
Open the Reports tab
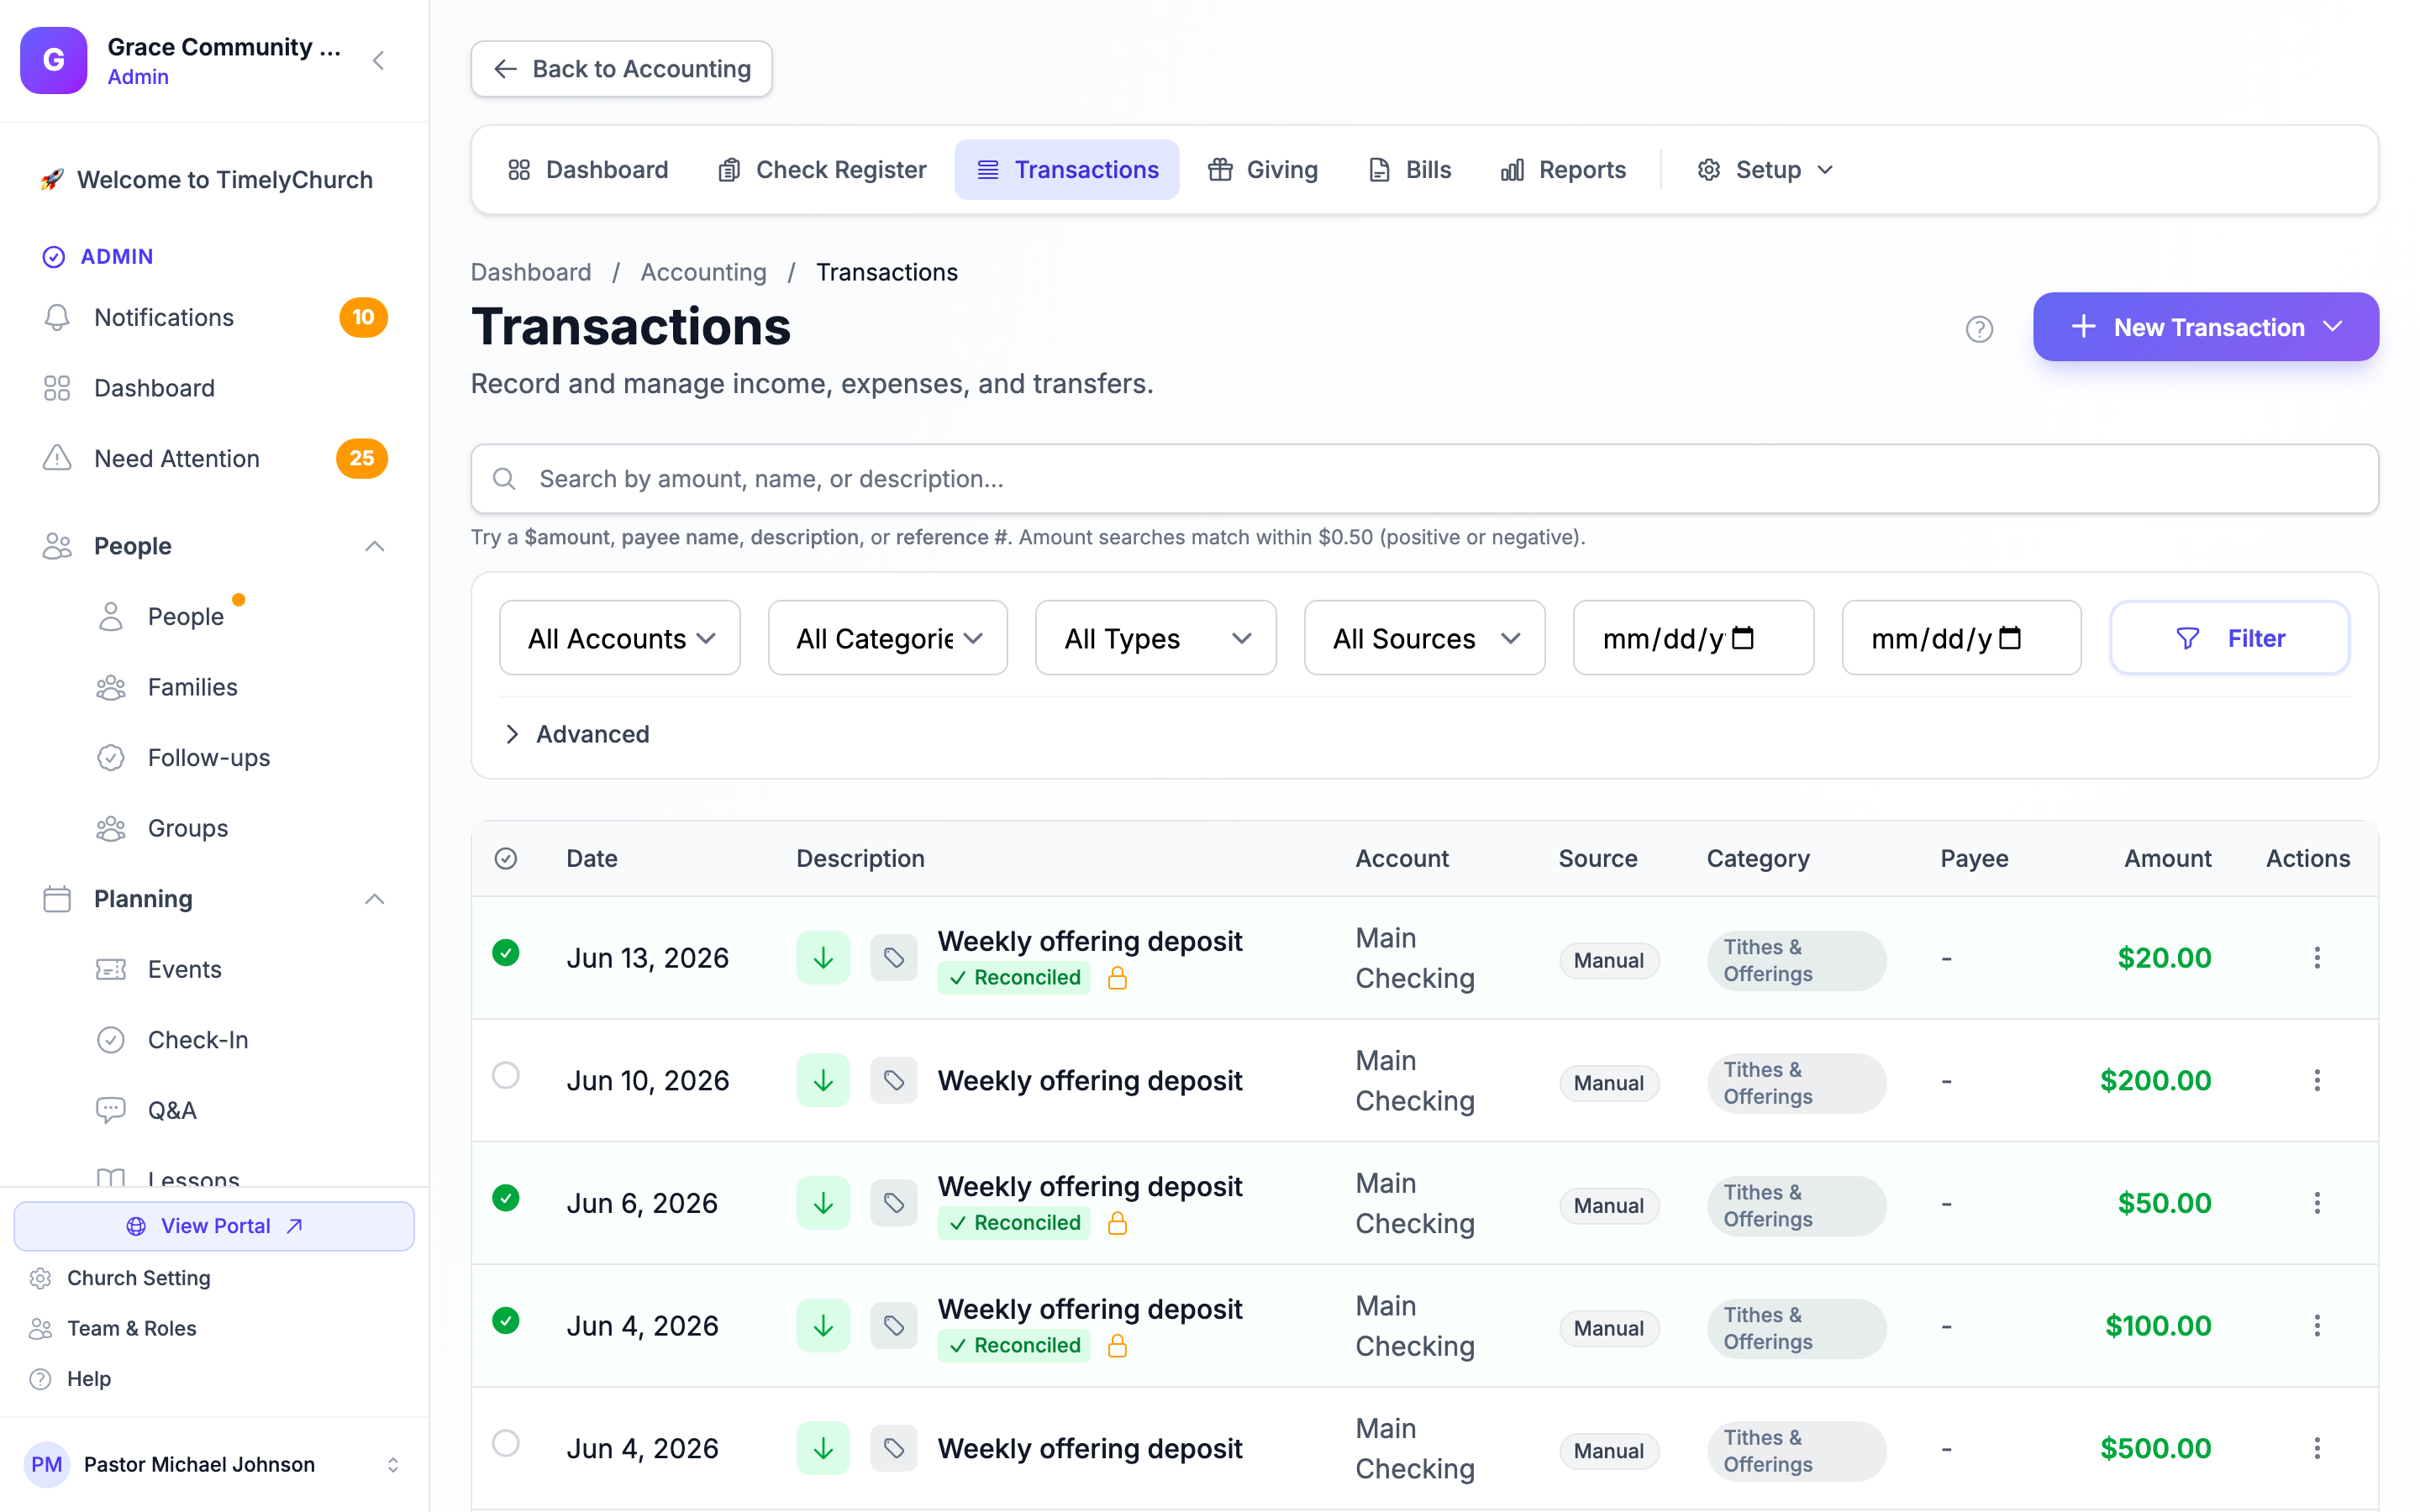1563,170
